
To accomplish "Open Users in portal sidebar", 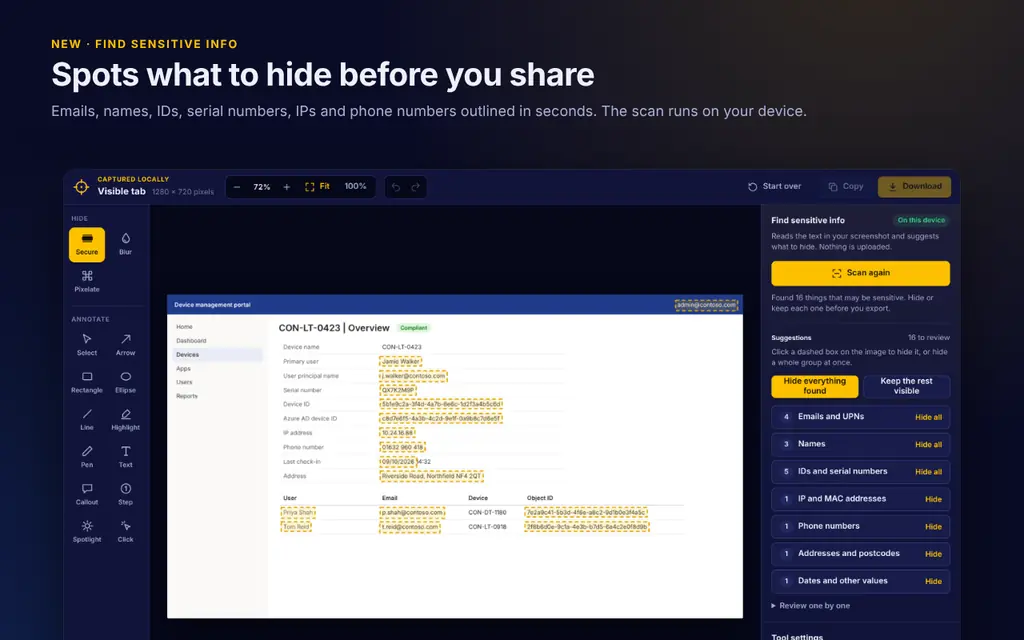I will [184, 382].
